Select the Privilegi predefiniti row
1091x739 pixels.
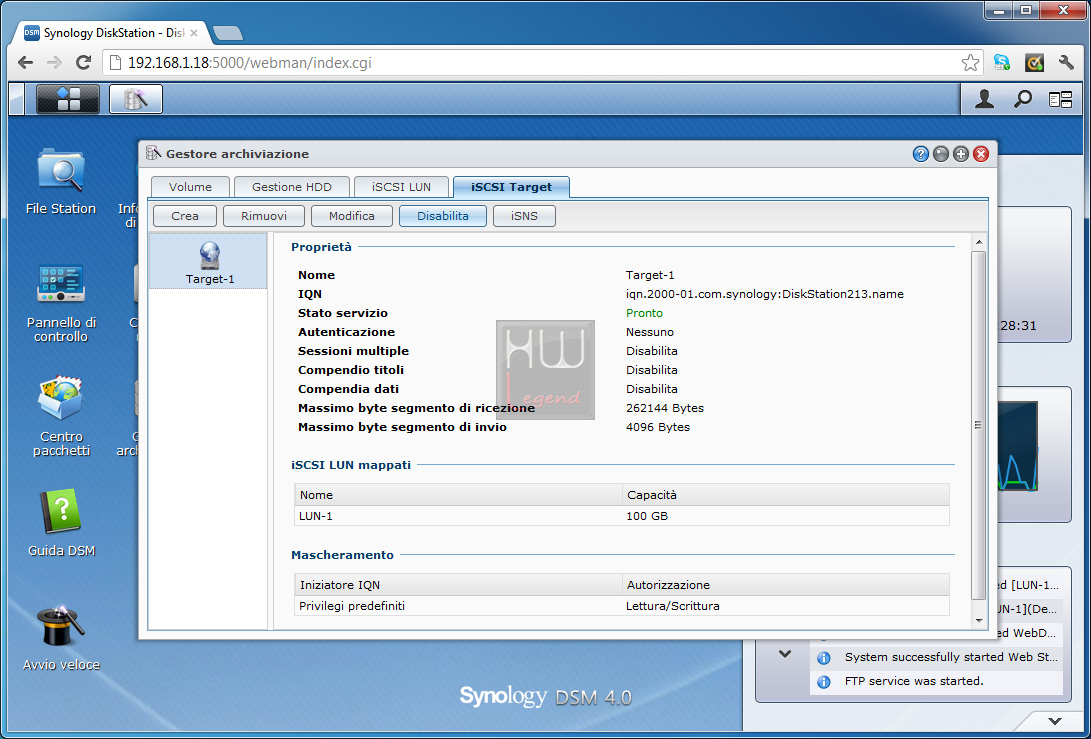pos(621,605)
